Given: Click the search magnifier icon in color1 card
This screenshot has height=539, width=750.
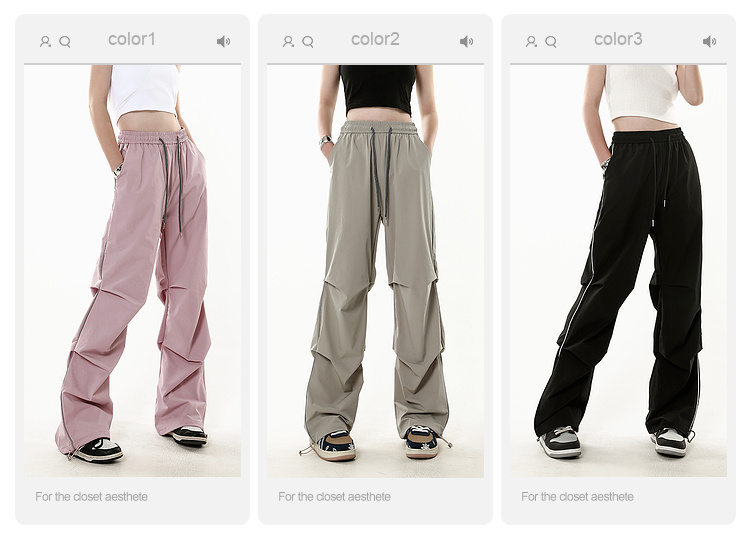Looking at the screenshot, I should [x=65, y=42].
